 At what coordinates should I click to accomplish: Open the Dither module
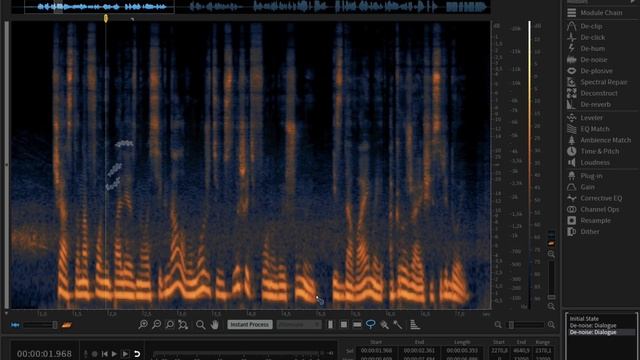coord(583,231)
